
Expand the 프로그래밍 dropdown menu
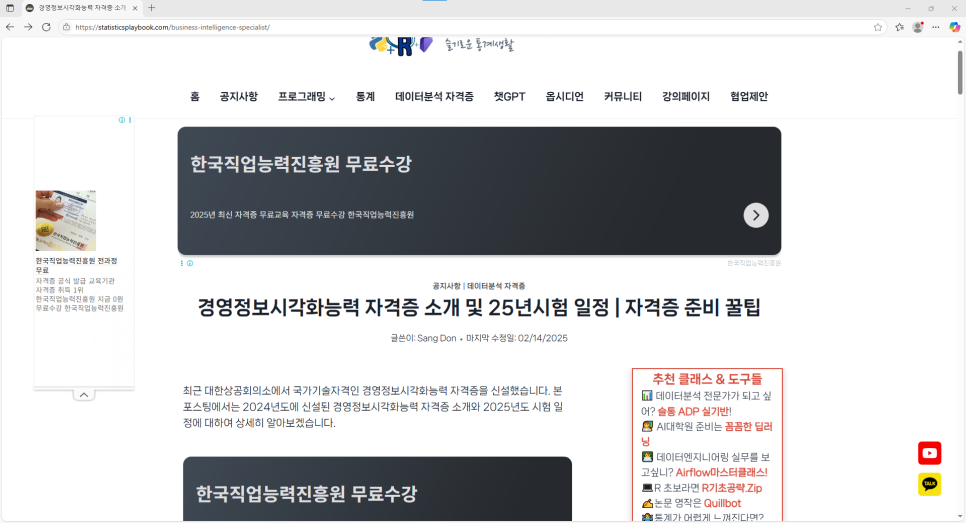(x=306, y=97)
